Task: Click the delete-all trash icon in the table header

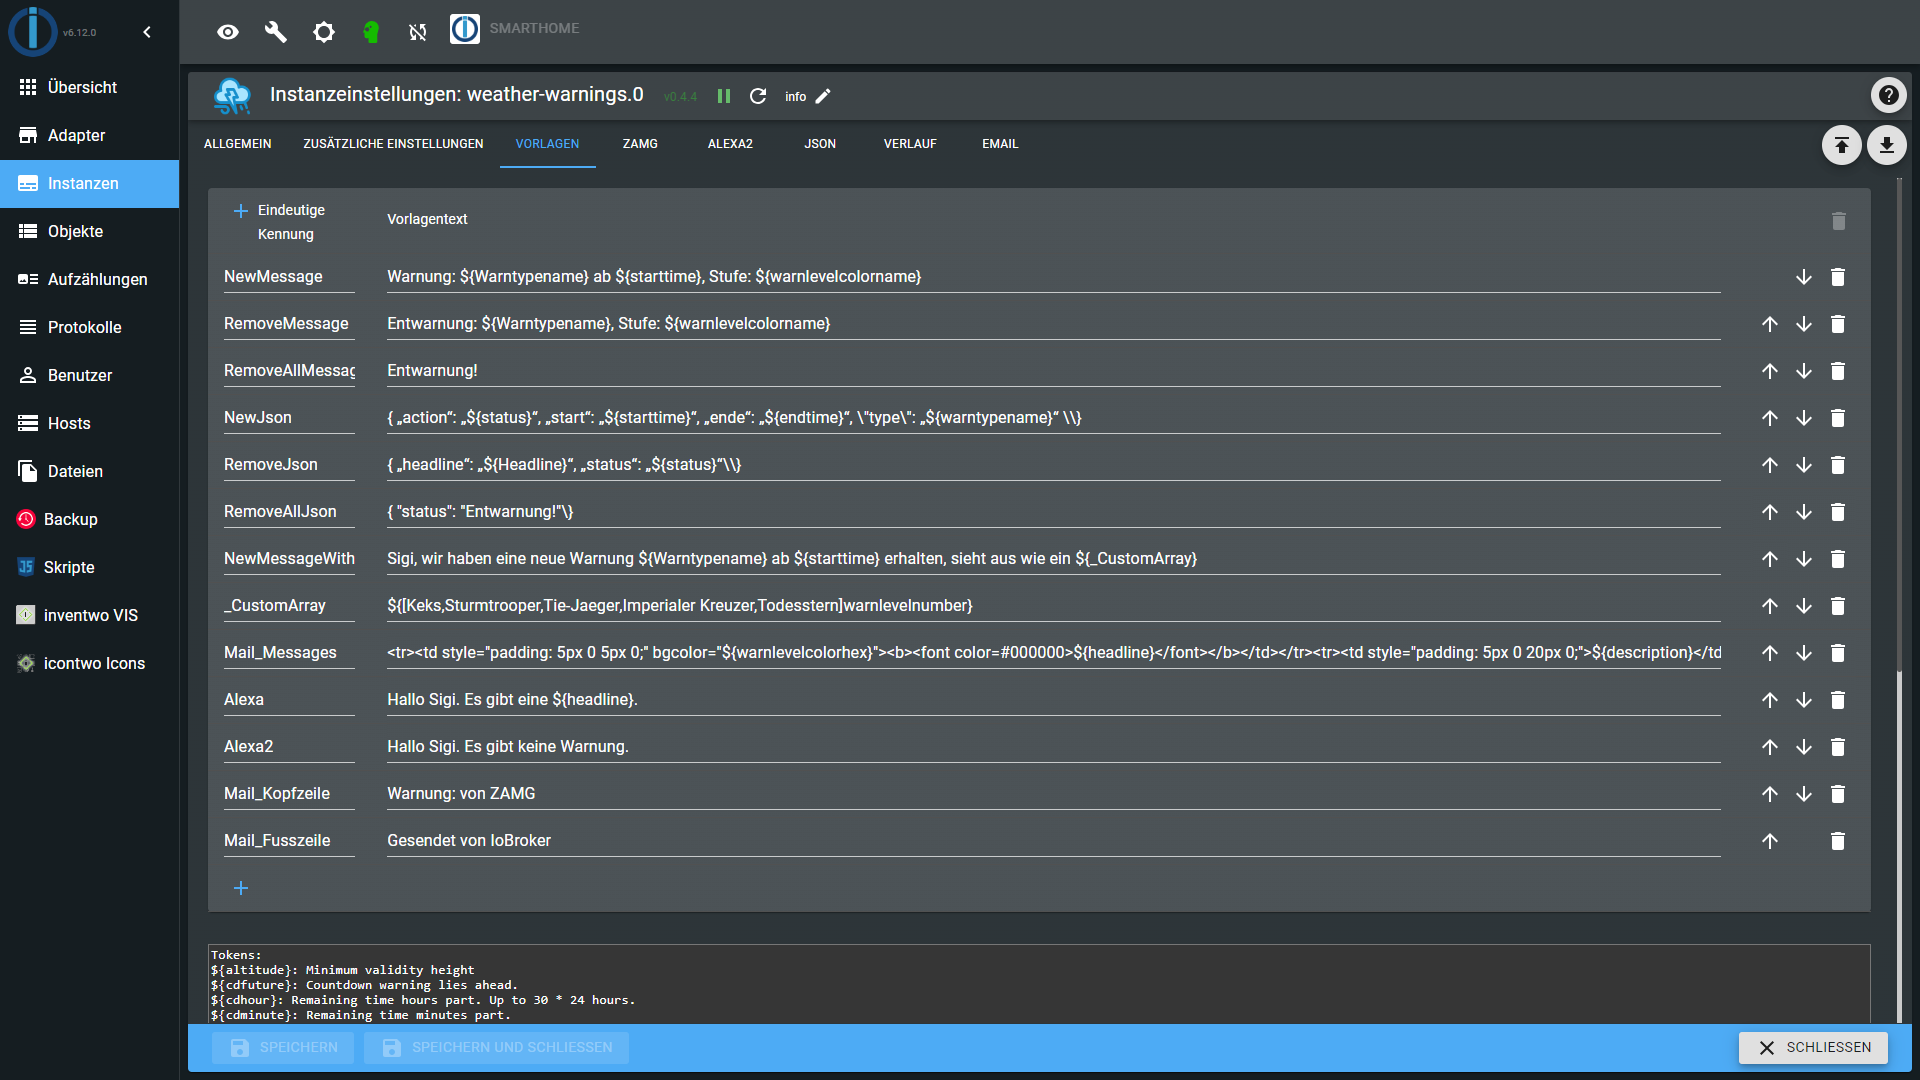Action: pyautogui.click(x=1838, y=221)
